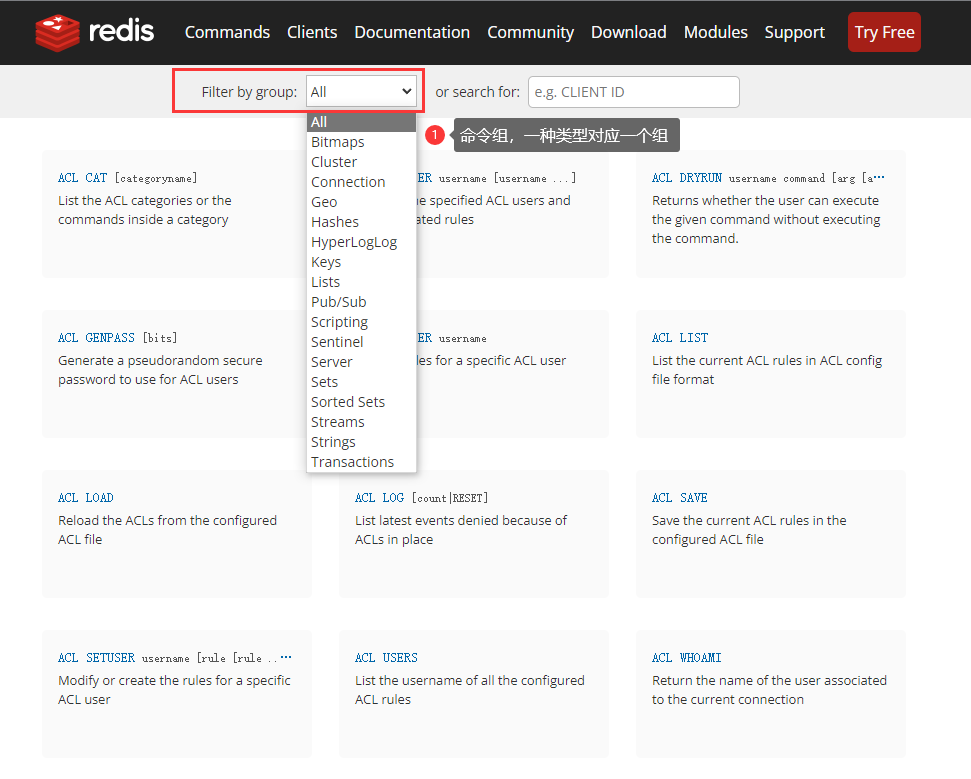
Task: Choose Server from the group options
Action: [362, 362]
